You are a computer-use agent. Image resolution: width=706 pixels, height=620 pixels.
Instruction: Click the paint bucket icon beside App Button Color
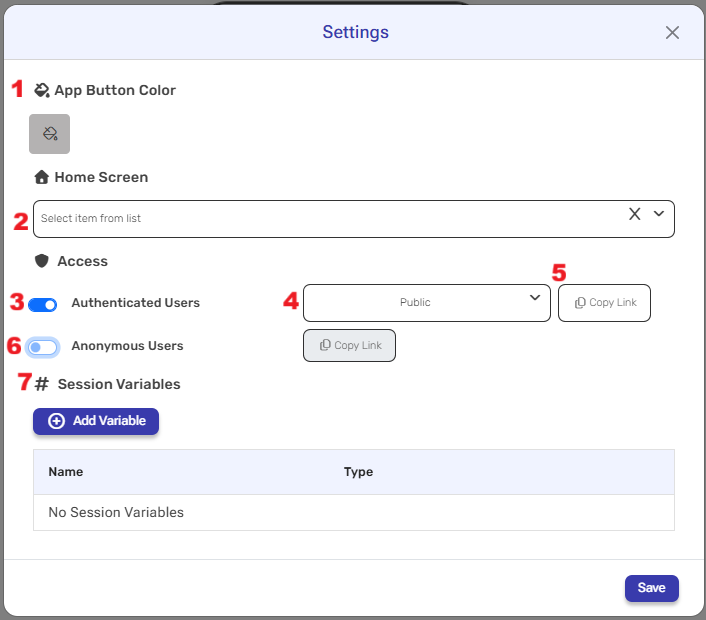point(41,90)
